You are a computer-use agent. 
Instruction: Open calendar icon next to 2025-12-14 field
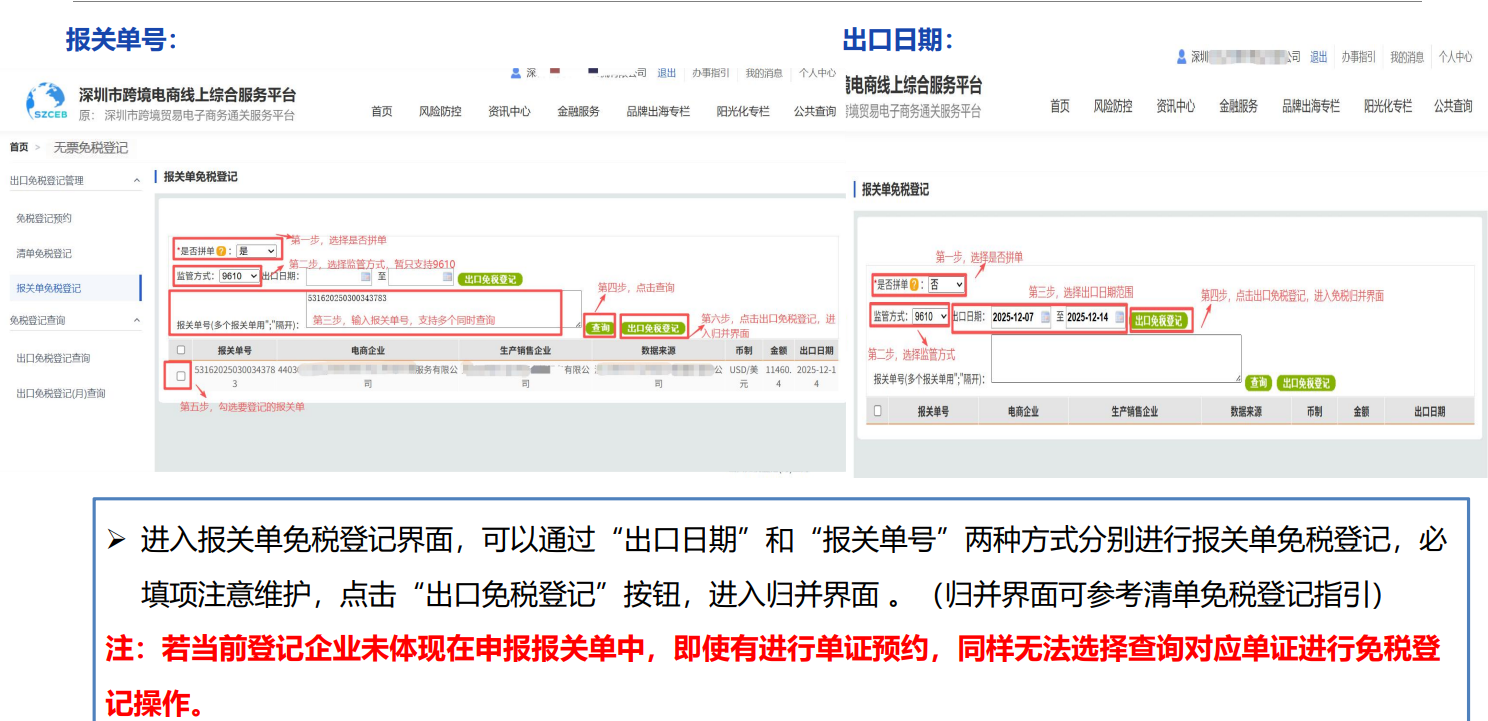point(1118,318)
